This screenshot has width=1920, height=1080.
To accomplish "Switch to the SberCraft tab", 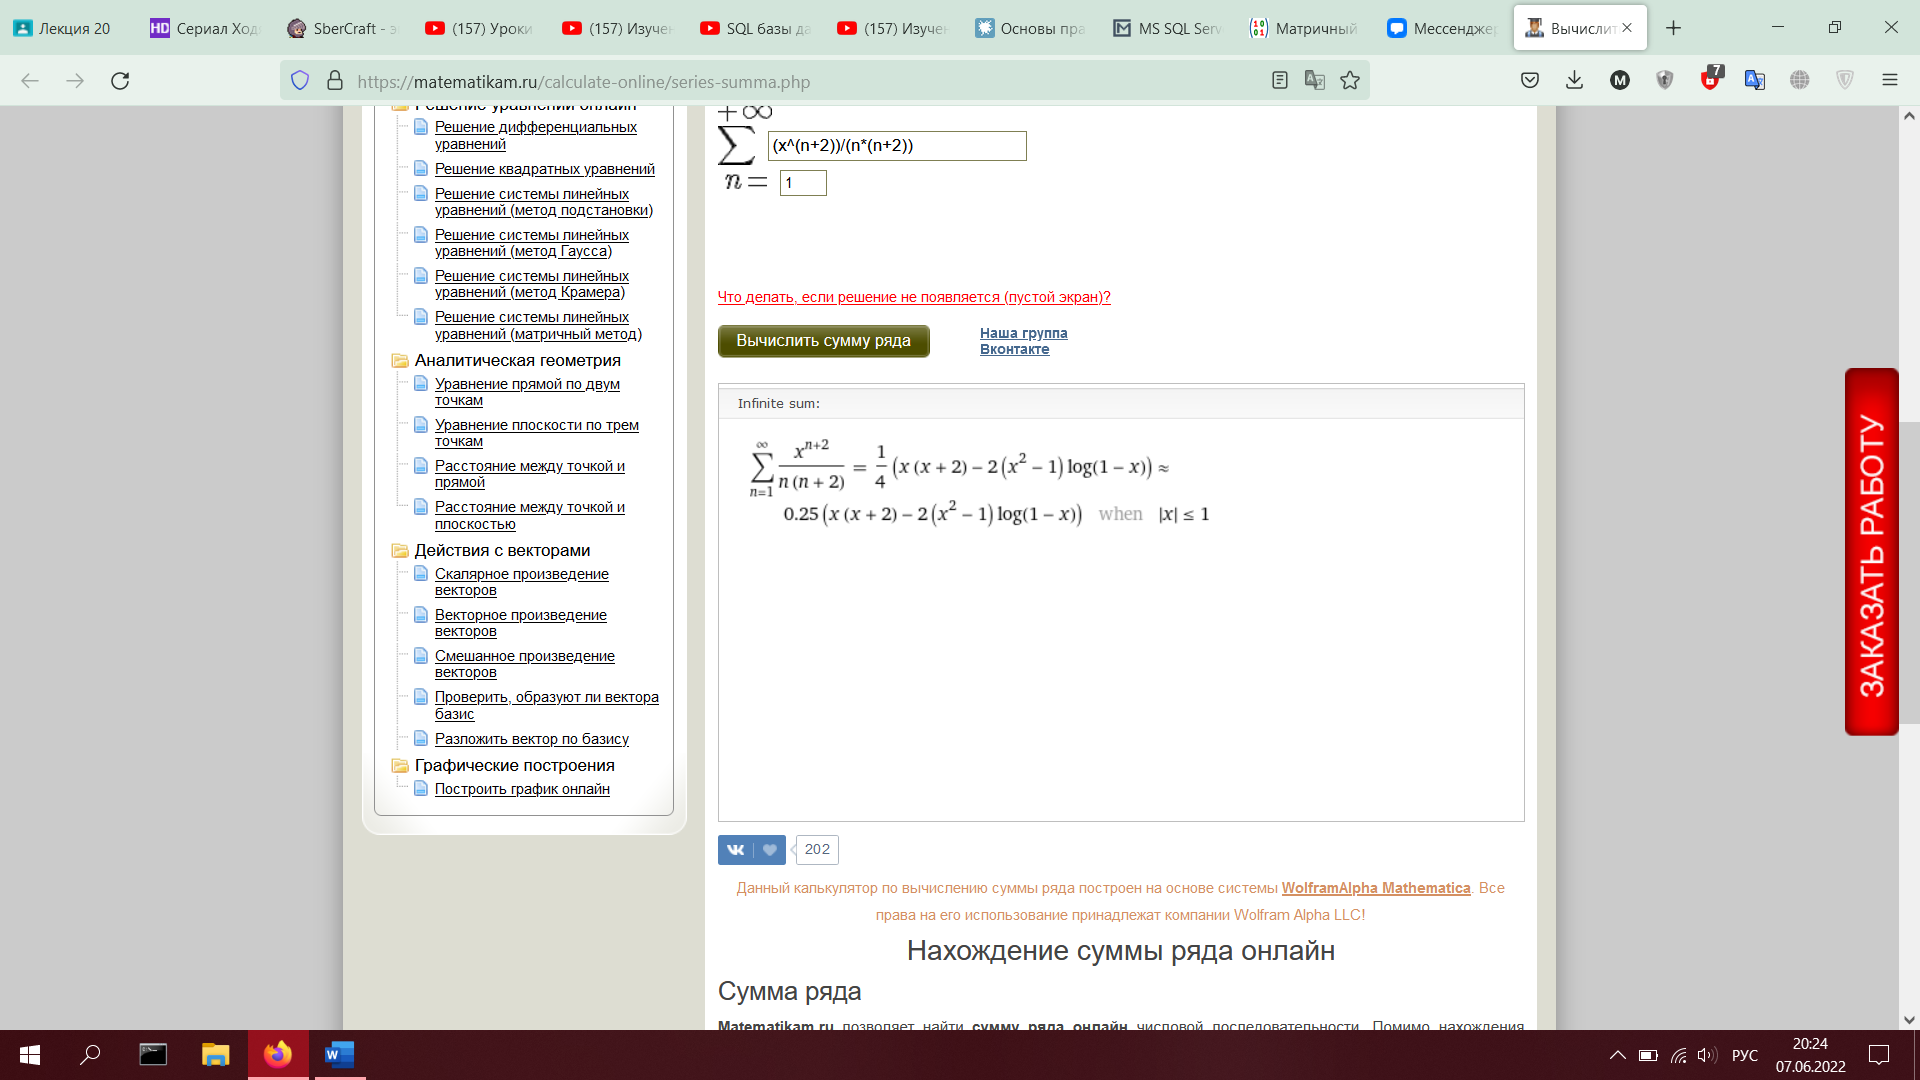I will tap(343, 28).
